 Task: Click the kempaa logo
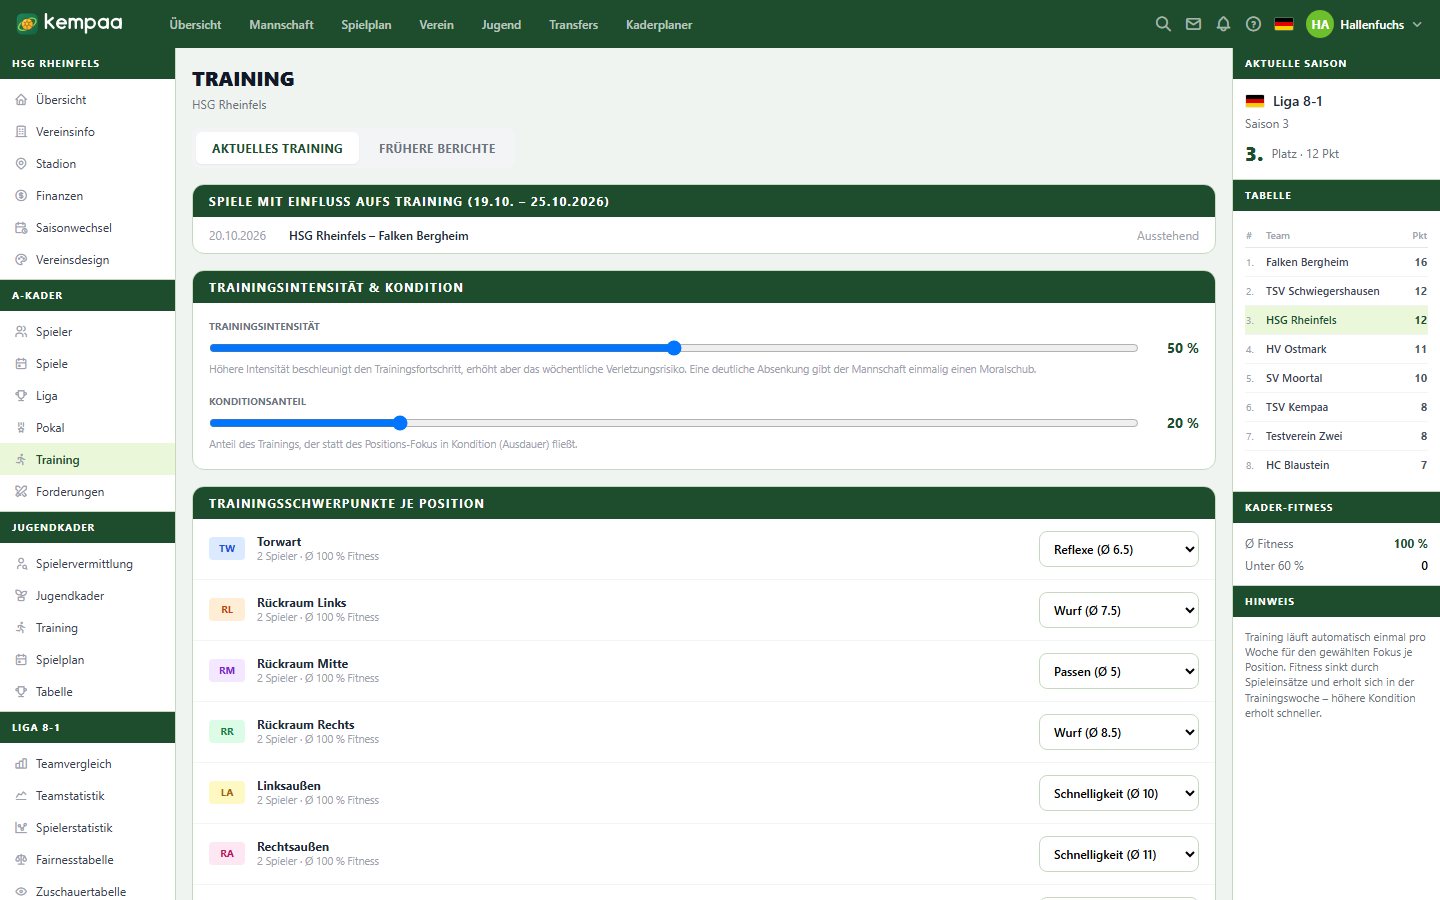(69, 23)
